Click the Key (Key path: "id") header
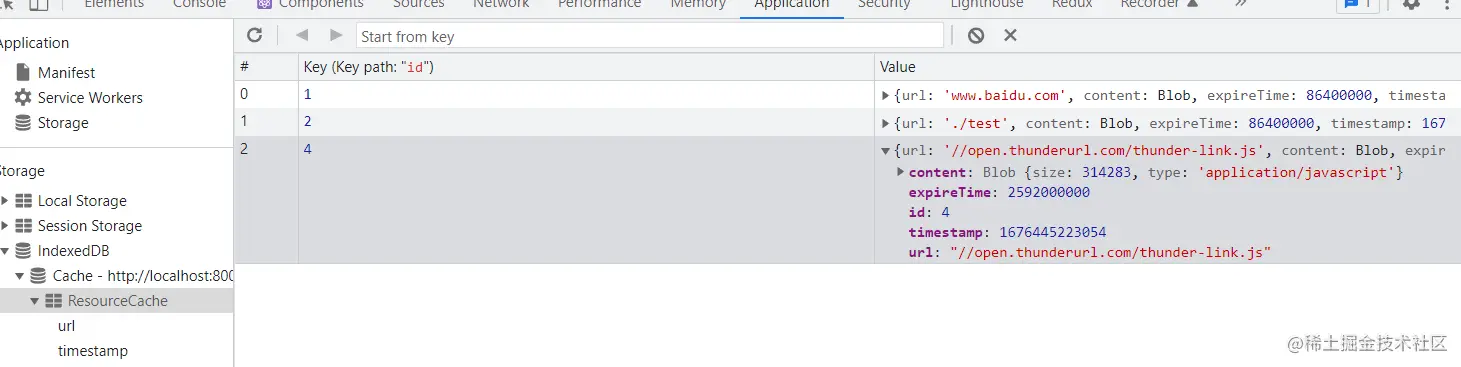Screen dimensions: 1461x367 586,67
